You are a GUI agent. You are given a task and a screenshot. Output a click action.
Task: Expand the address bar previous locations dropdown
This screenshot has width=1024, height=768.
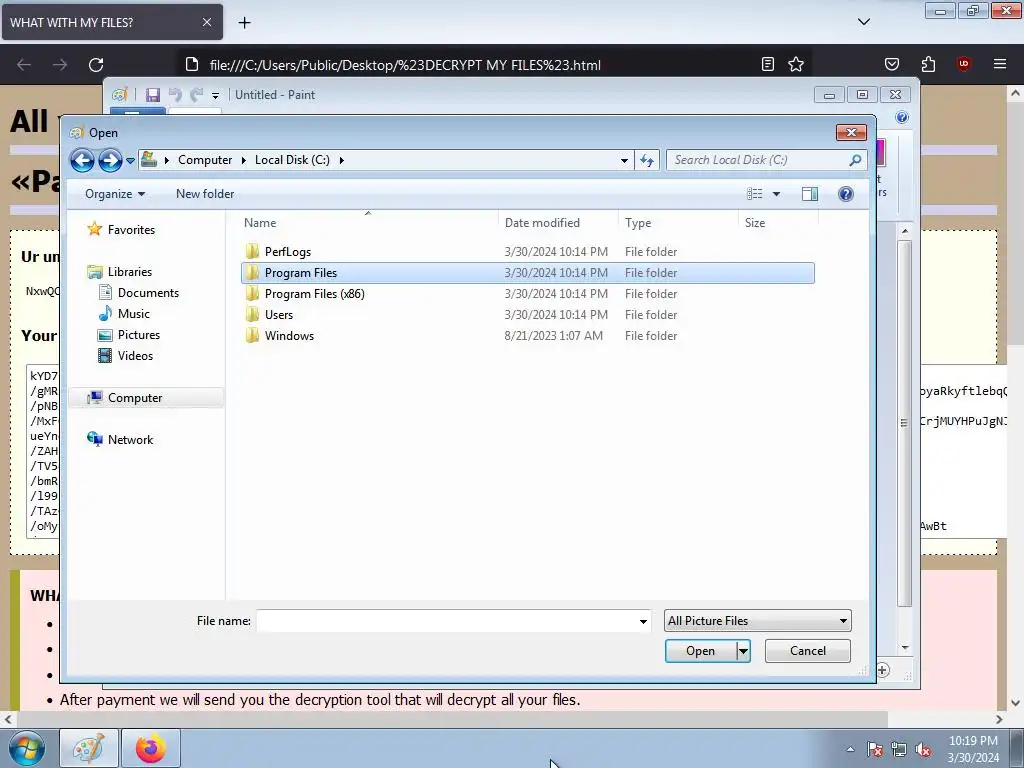624,160
